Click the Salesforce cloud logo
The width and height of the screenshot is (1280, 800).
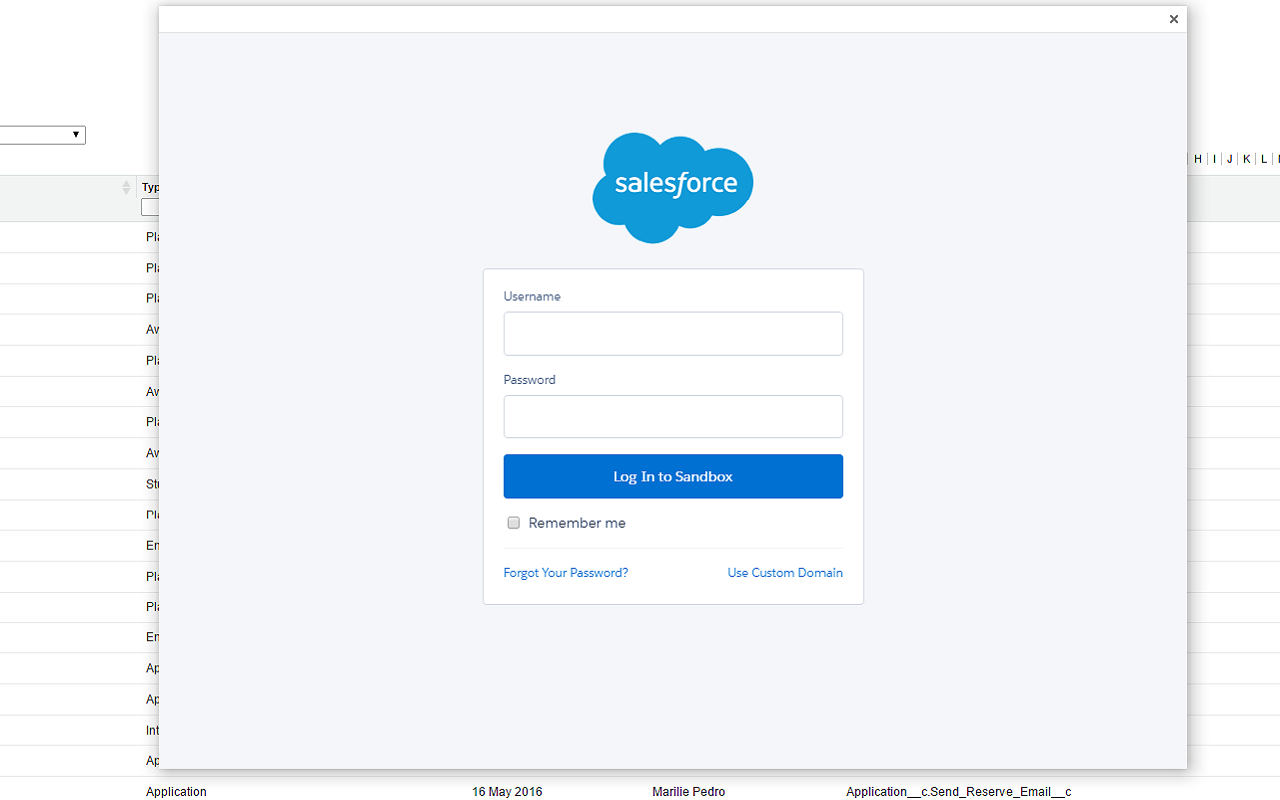[672, 187]
